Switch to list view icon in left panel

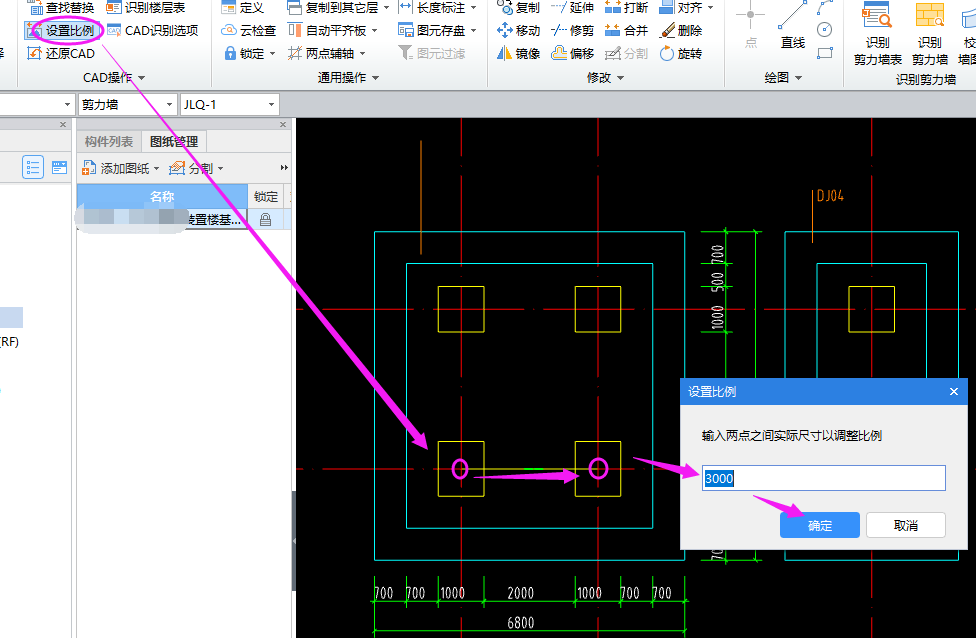tap(33, 167)
